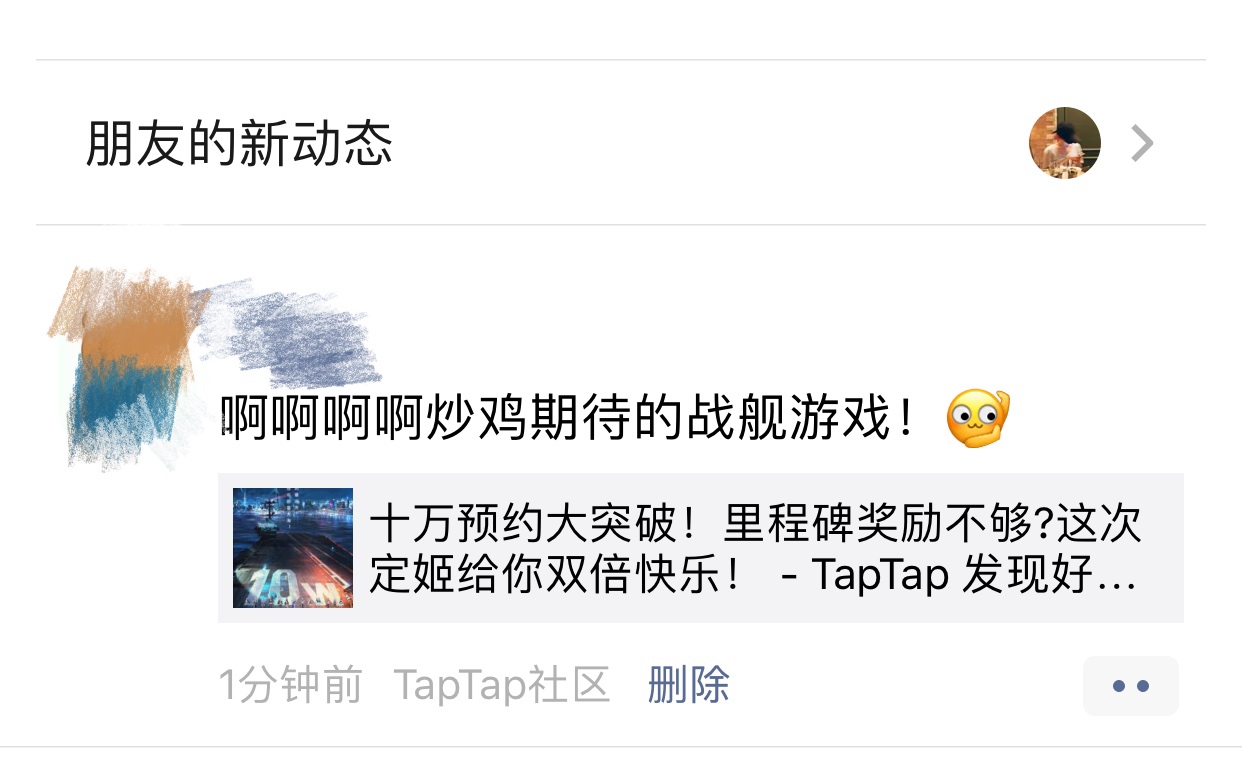Image resolution: width=1242 pixels, height=763 pixels.
Task: Open the 朋友的新动态 header label
Action: point(239,143)
